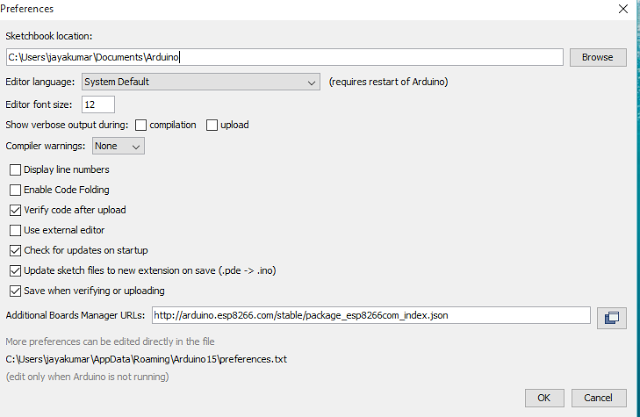Enable verbose output during compilation

point(141,125)
